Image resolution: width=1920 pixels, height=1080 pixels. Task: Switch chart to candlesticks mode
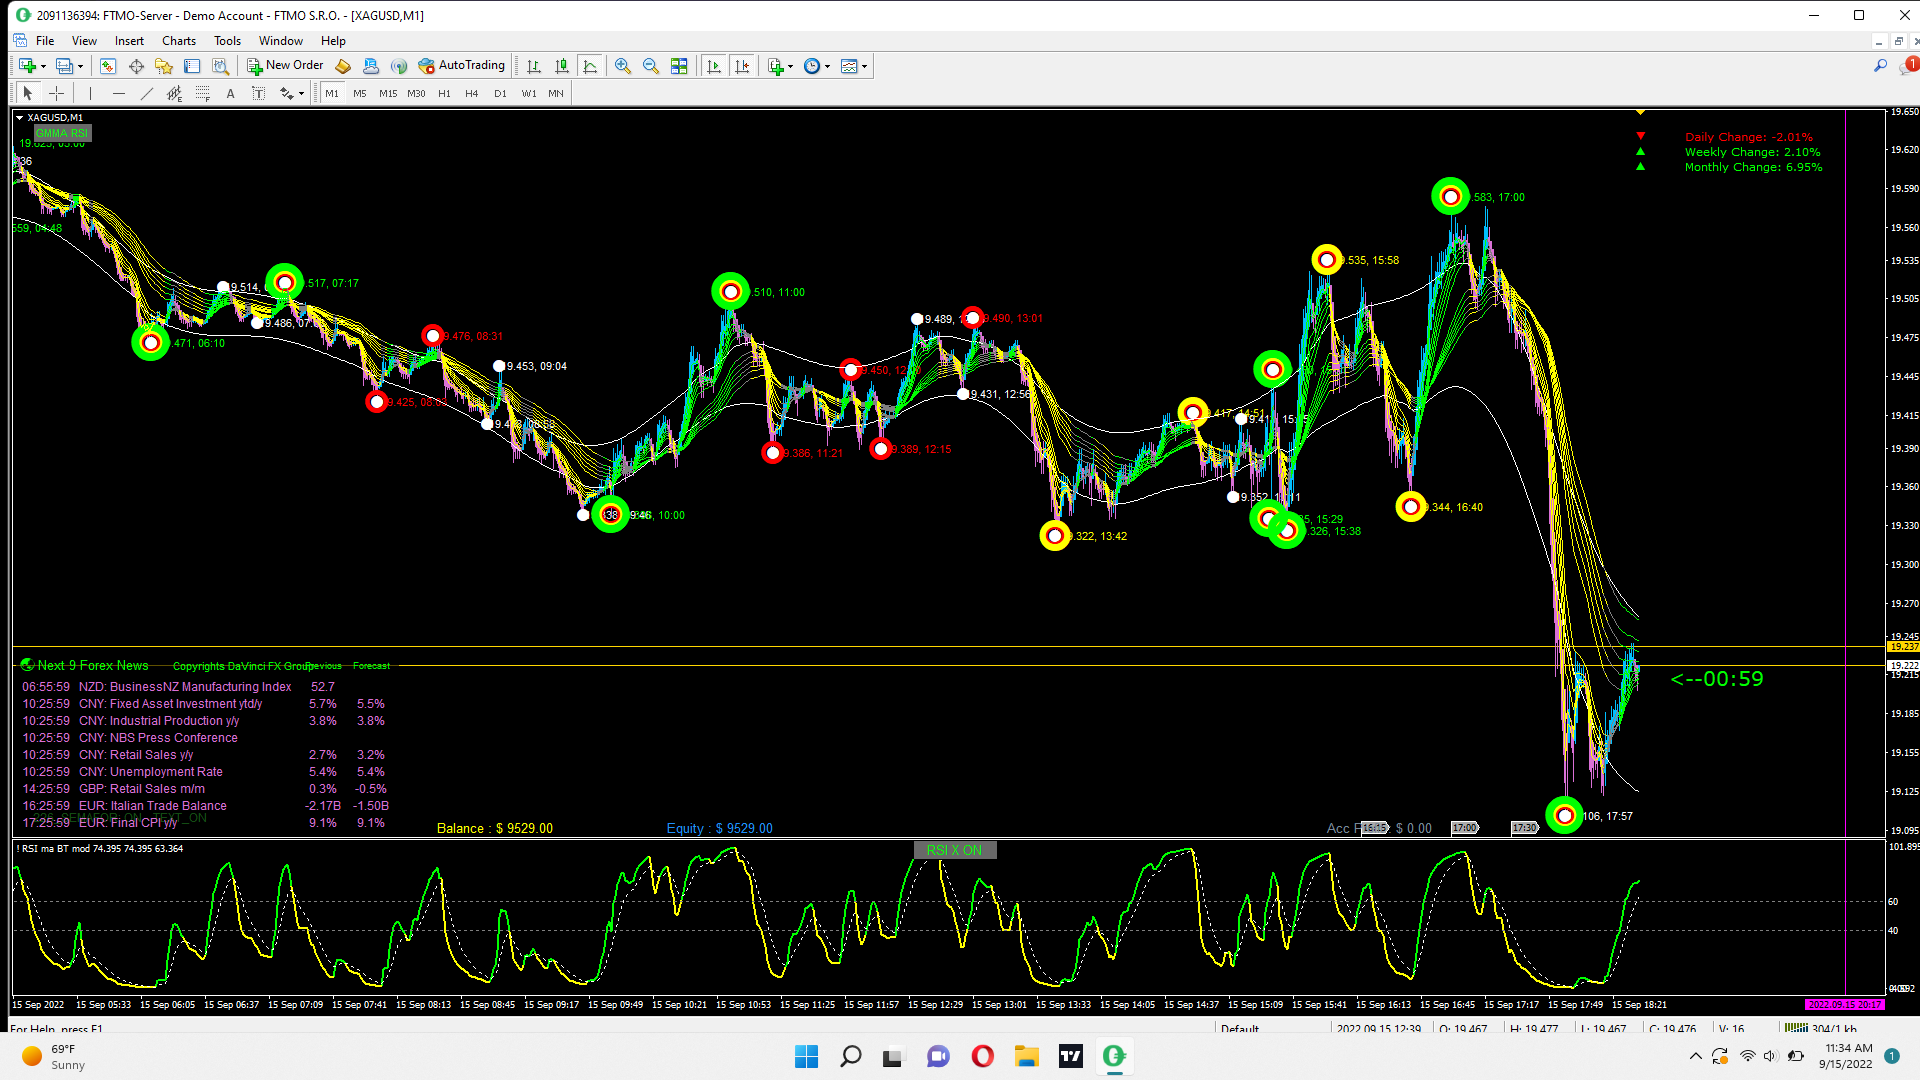click(562, 66)
